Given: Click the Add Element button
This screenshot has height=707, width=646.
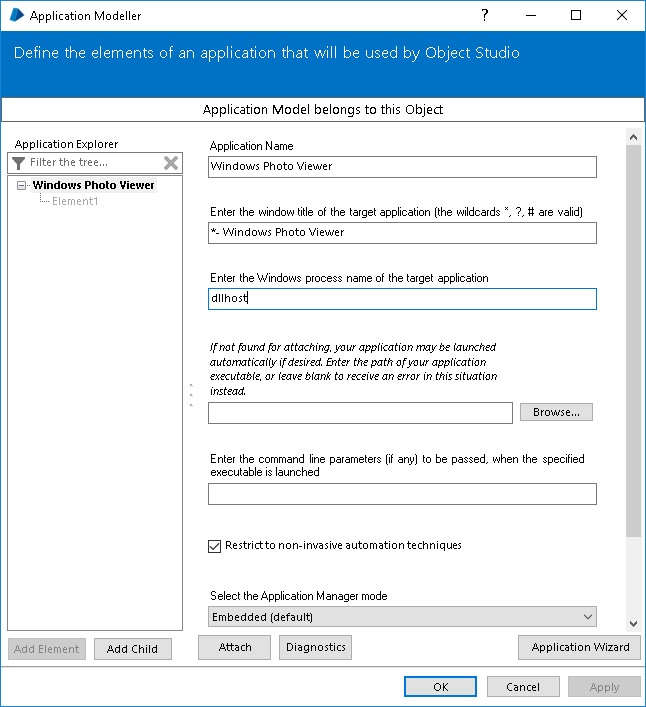Looking at the screenshot, I should pyautogui.click(x=47, y=649).
